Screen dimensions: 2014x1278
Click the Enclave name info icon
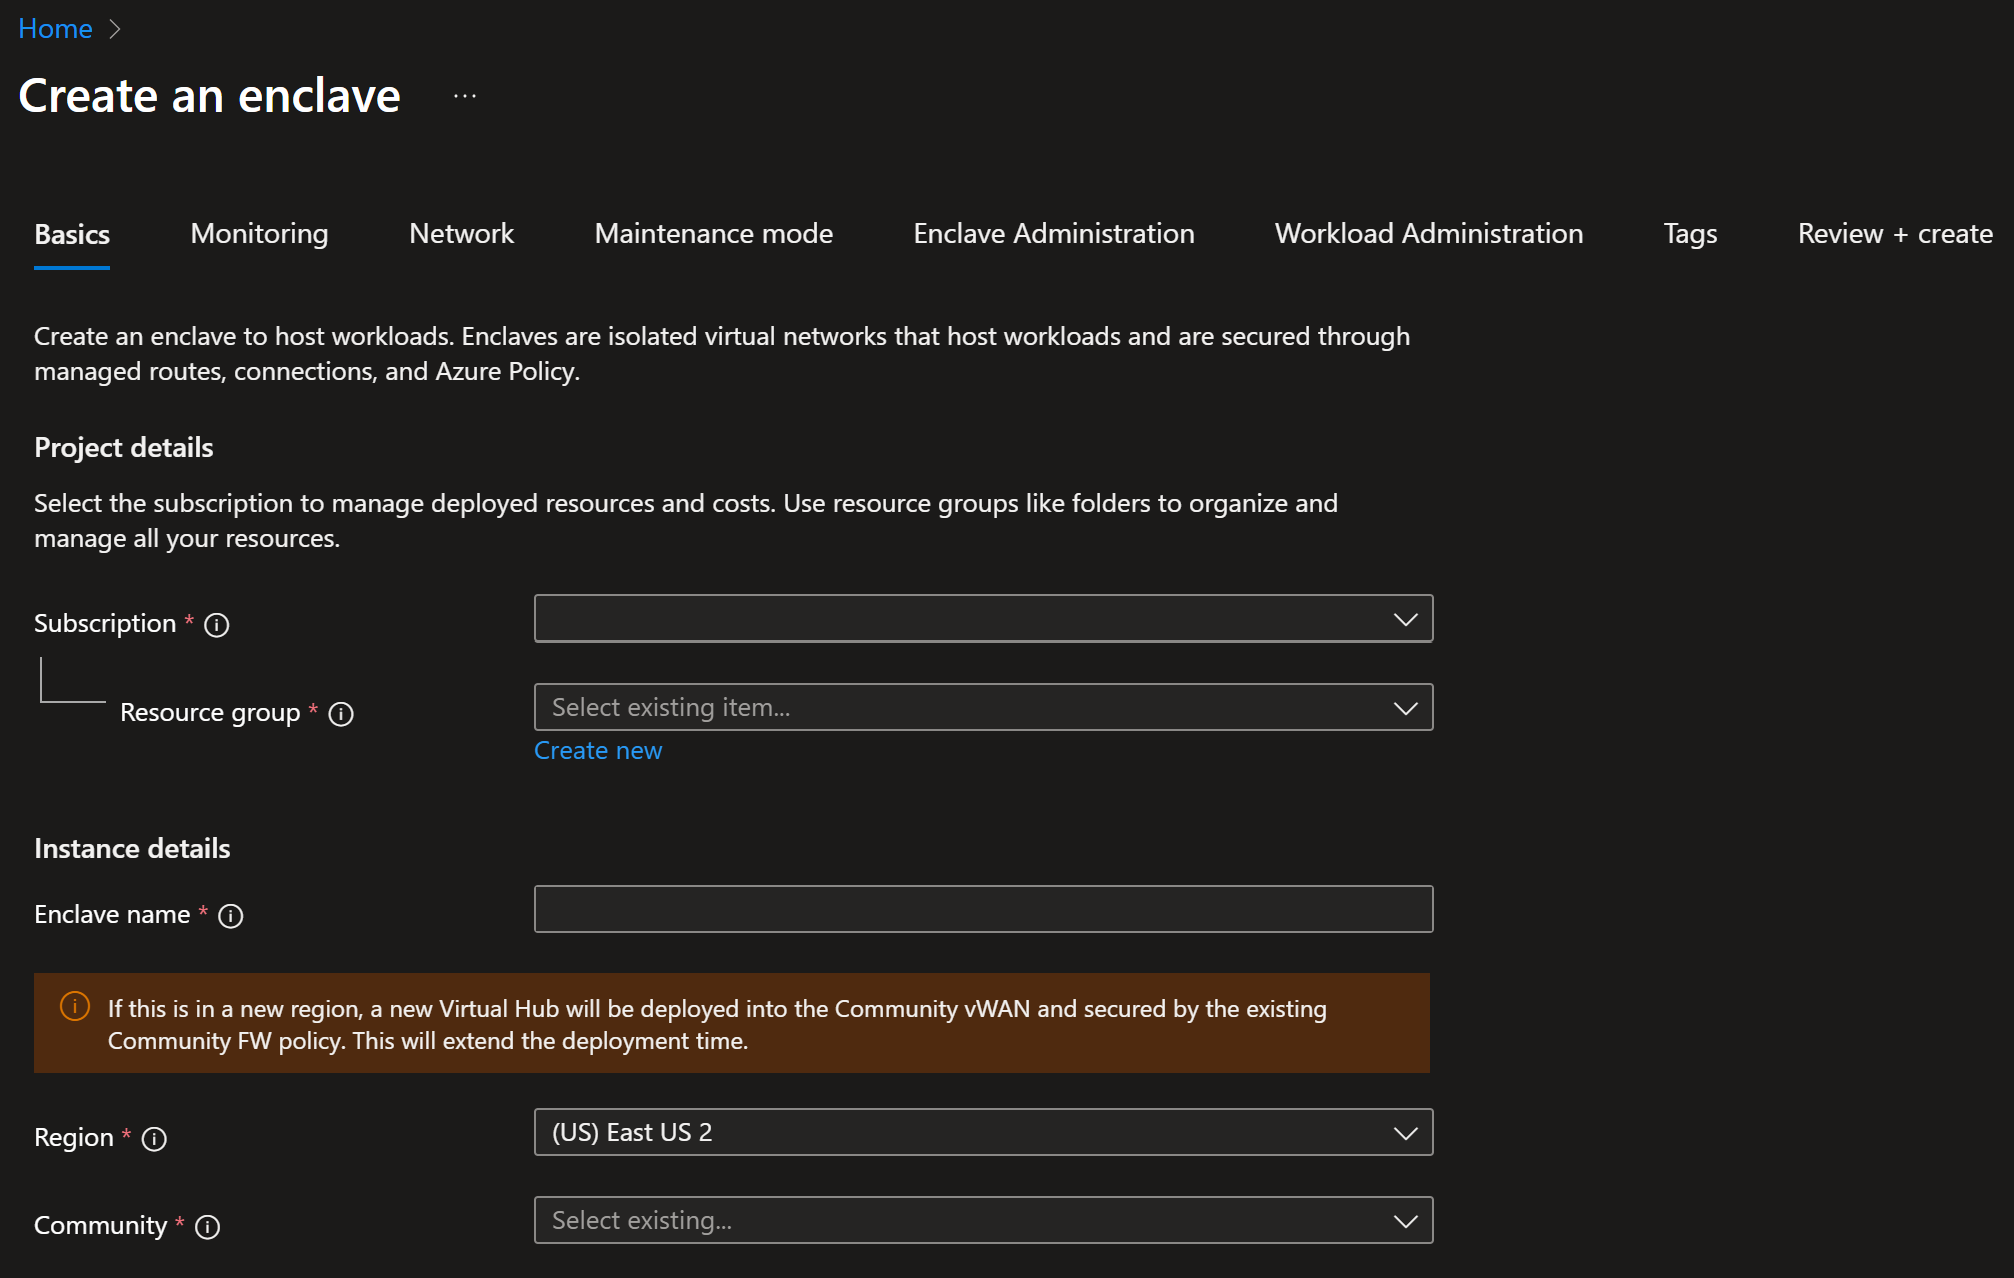[x=231, y=916]
